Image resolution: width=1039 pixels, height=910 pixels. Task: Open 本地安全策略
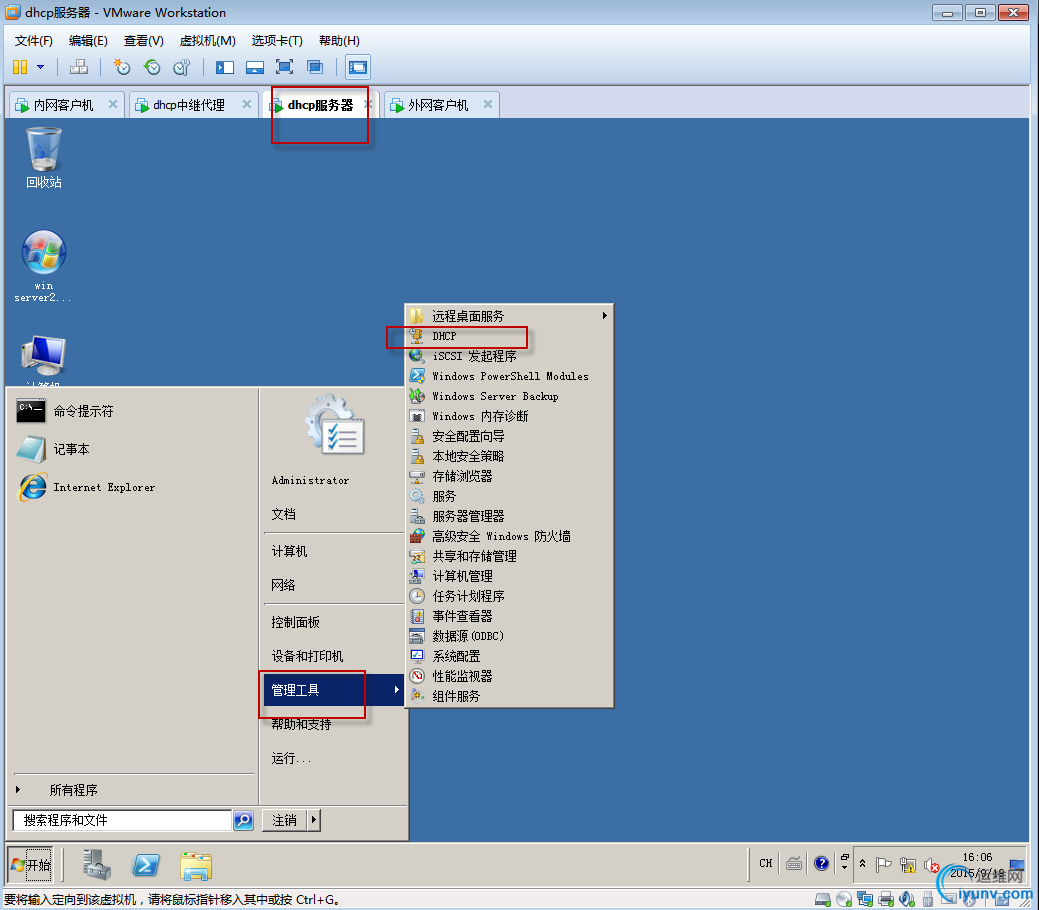pos(509,456)
